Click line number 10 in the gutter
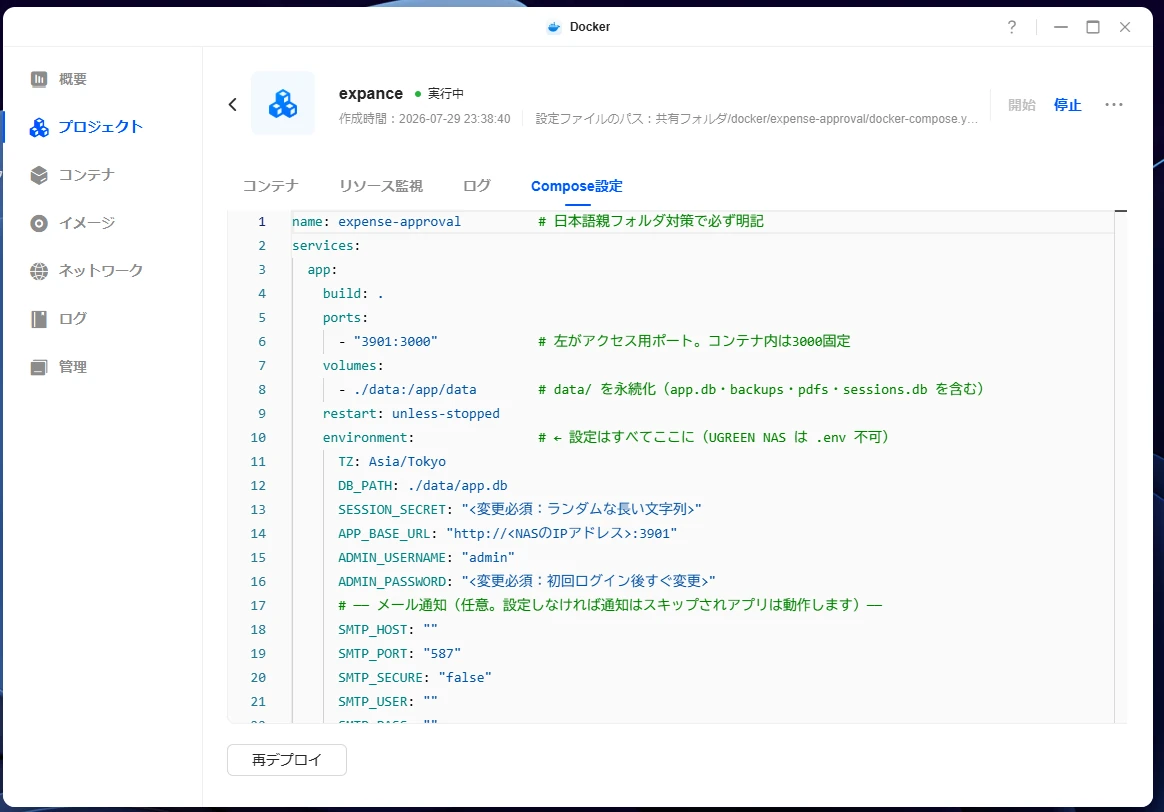This screenshot has width=1164, height=812. pyautogui.click(x=258, y=438)
